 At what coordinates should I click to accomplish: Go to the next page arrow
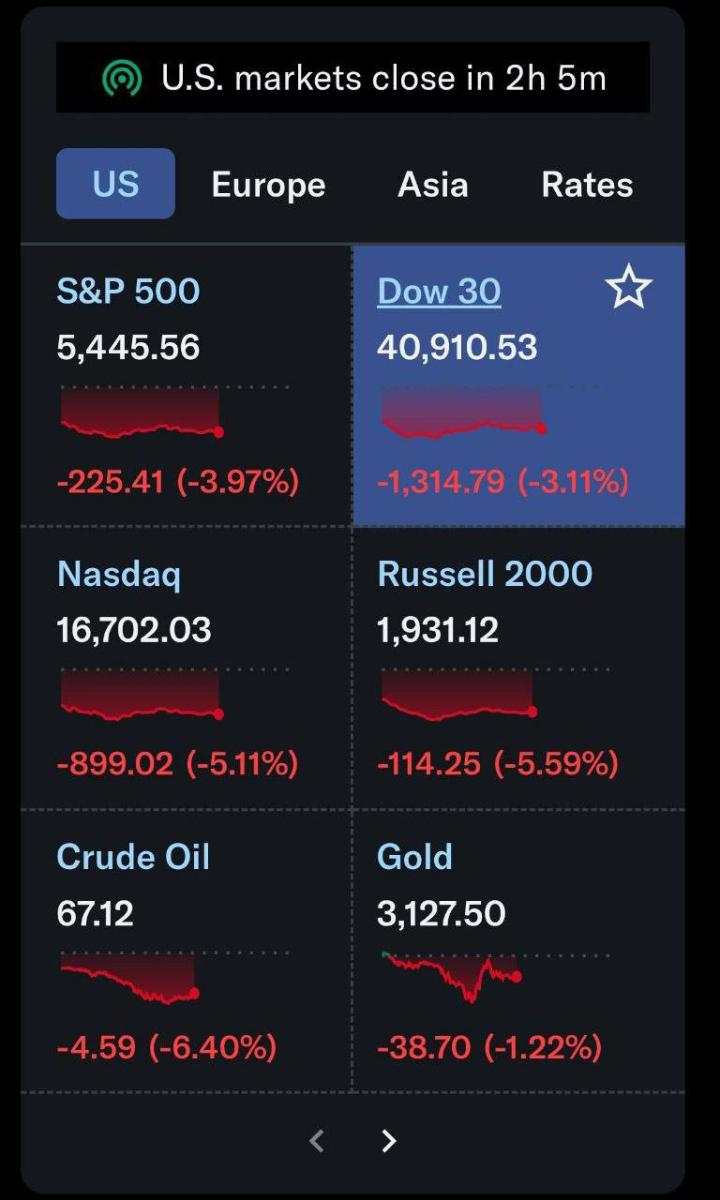point(389,1140)
